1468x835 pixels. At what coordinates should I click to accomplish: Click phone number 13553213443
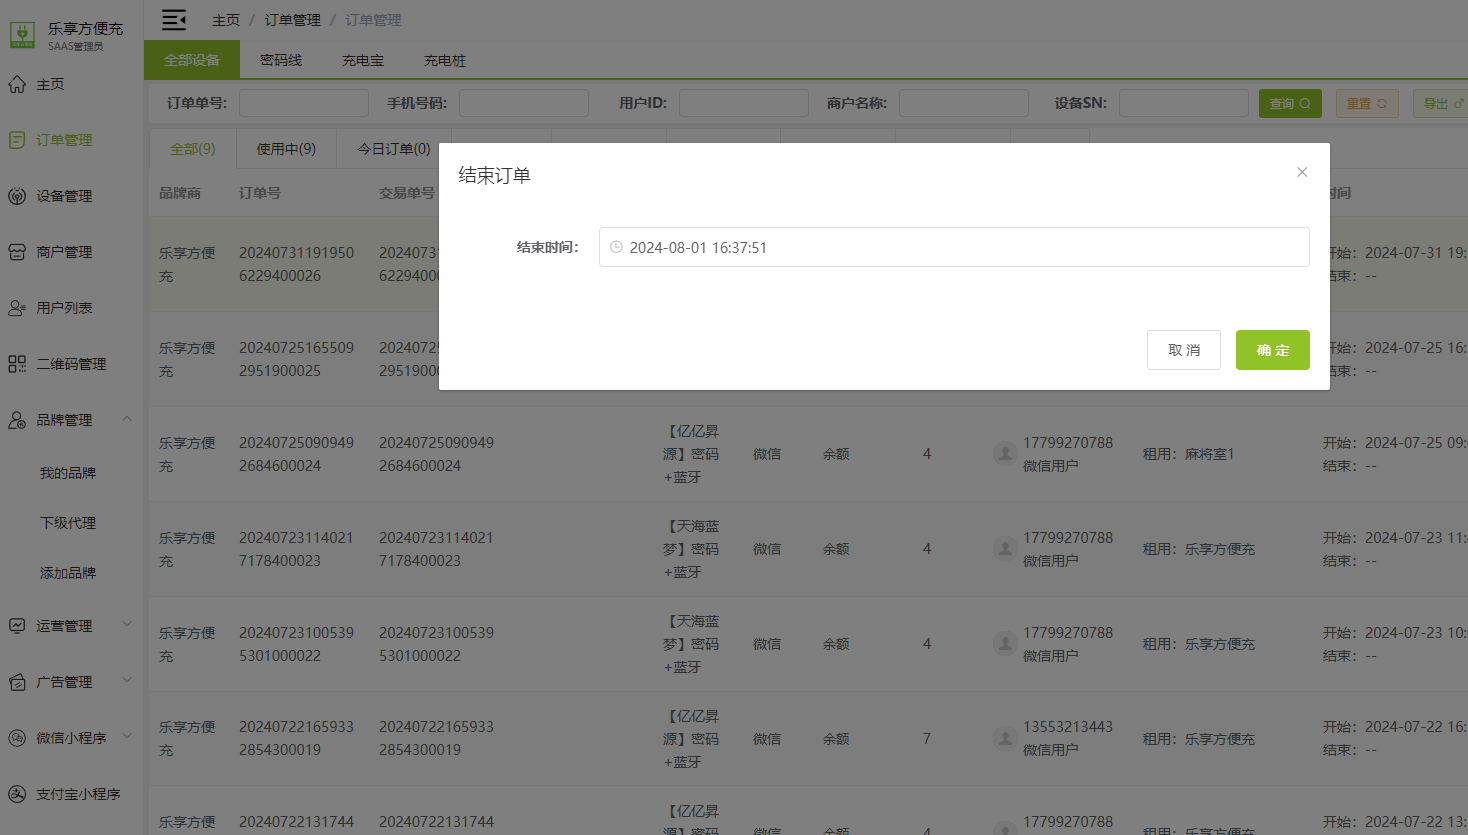pos(1068,727)
